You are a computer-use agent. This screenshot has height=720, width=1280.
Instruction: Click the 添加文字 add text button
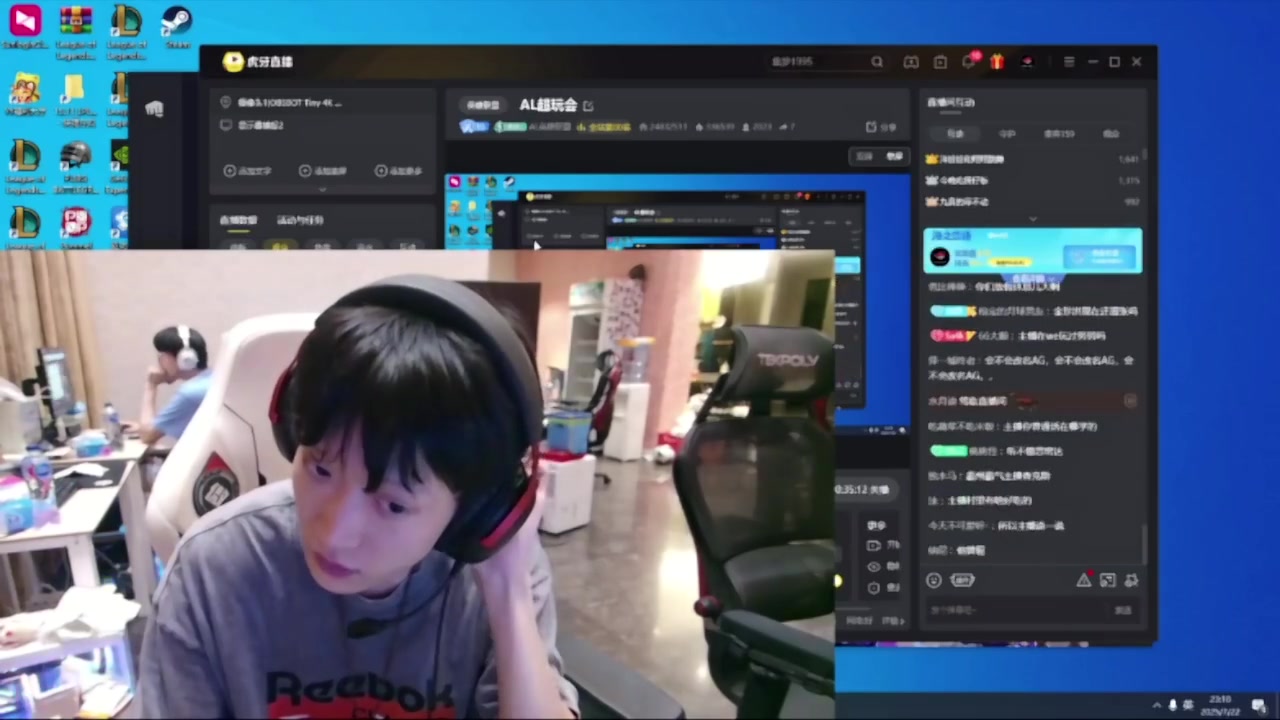tap(247, 171)
